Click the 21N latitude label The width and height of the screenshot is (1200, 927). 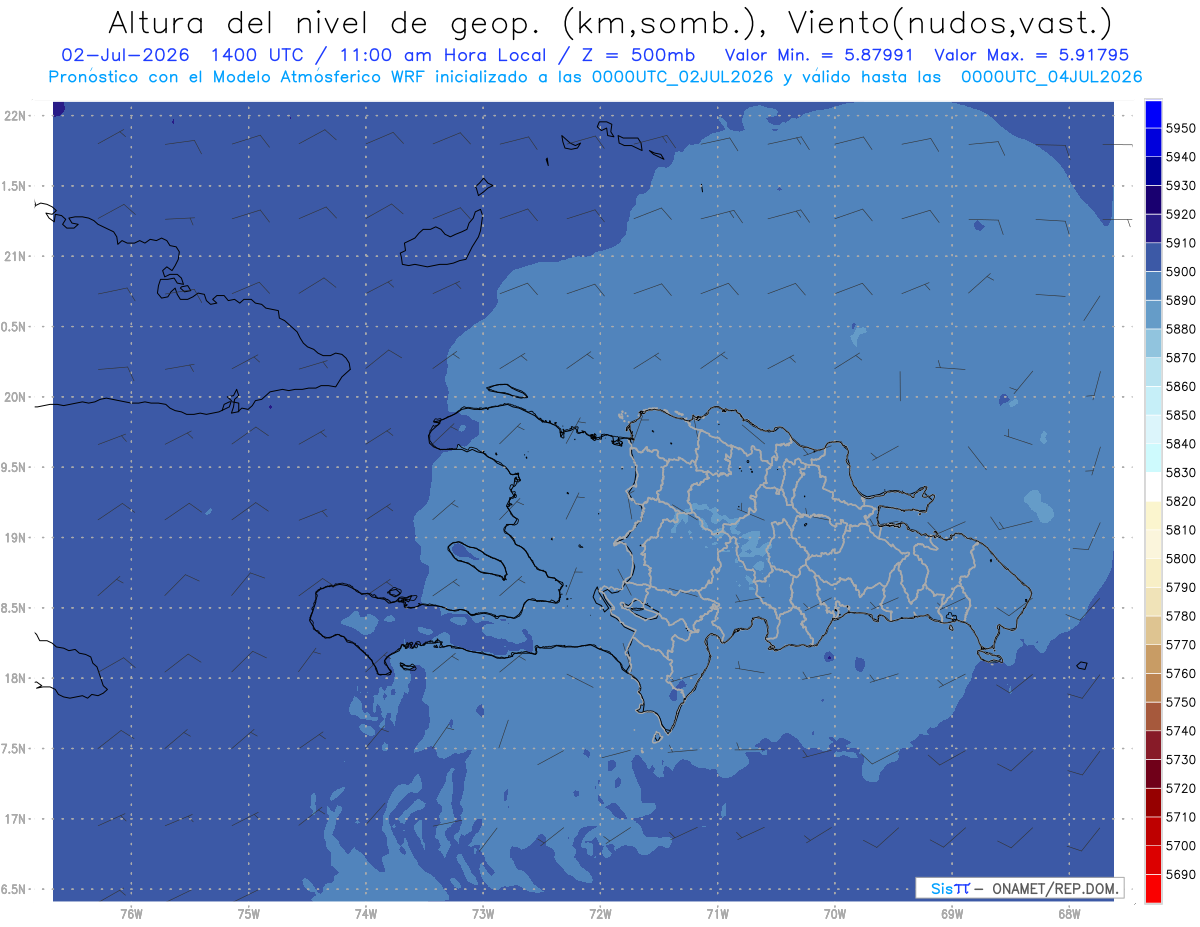(x=17, y=256)
